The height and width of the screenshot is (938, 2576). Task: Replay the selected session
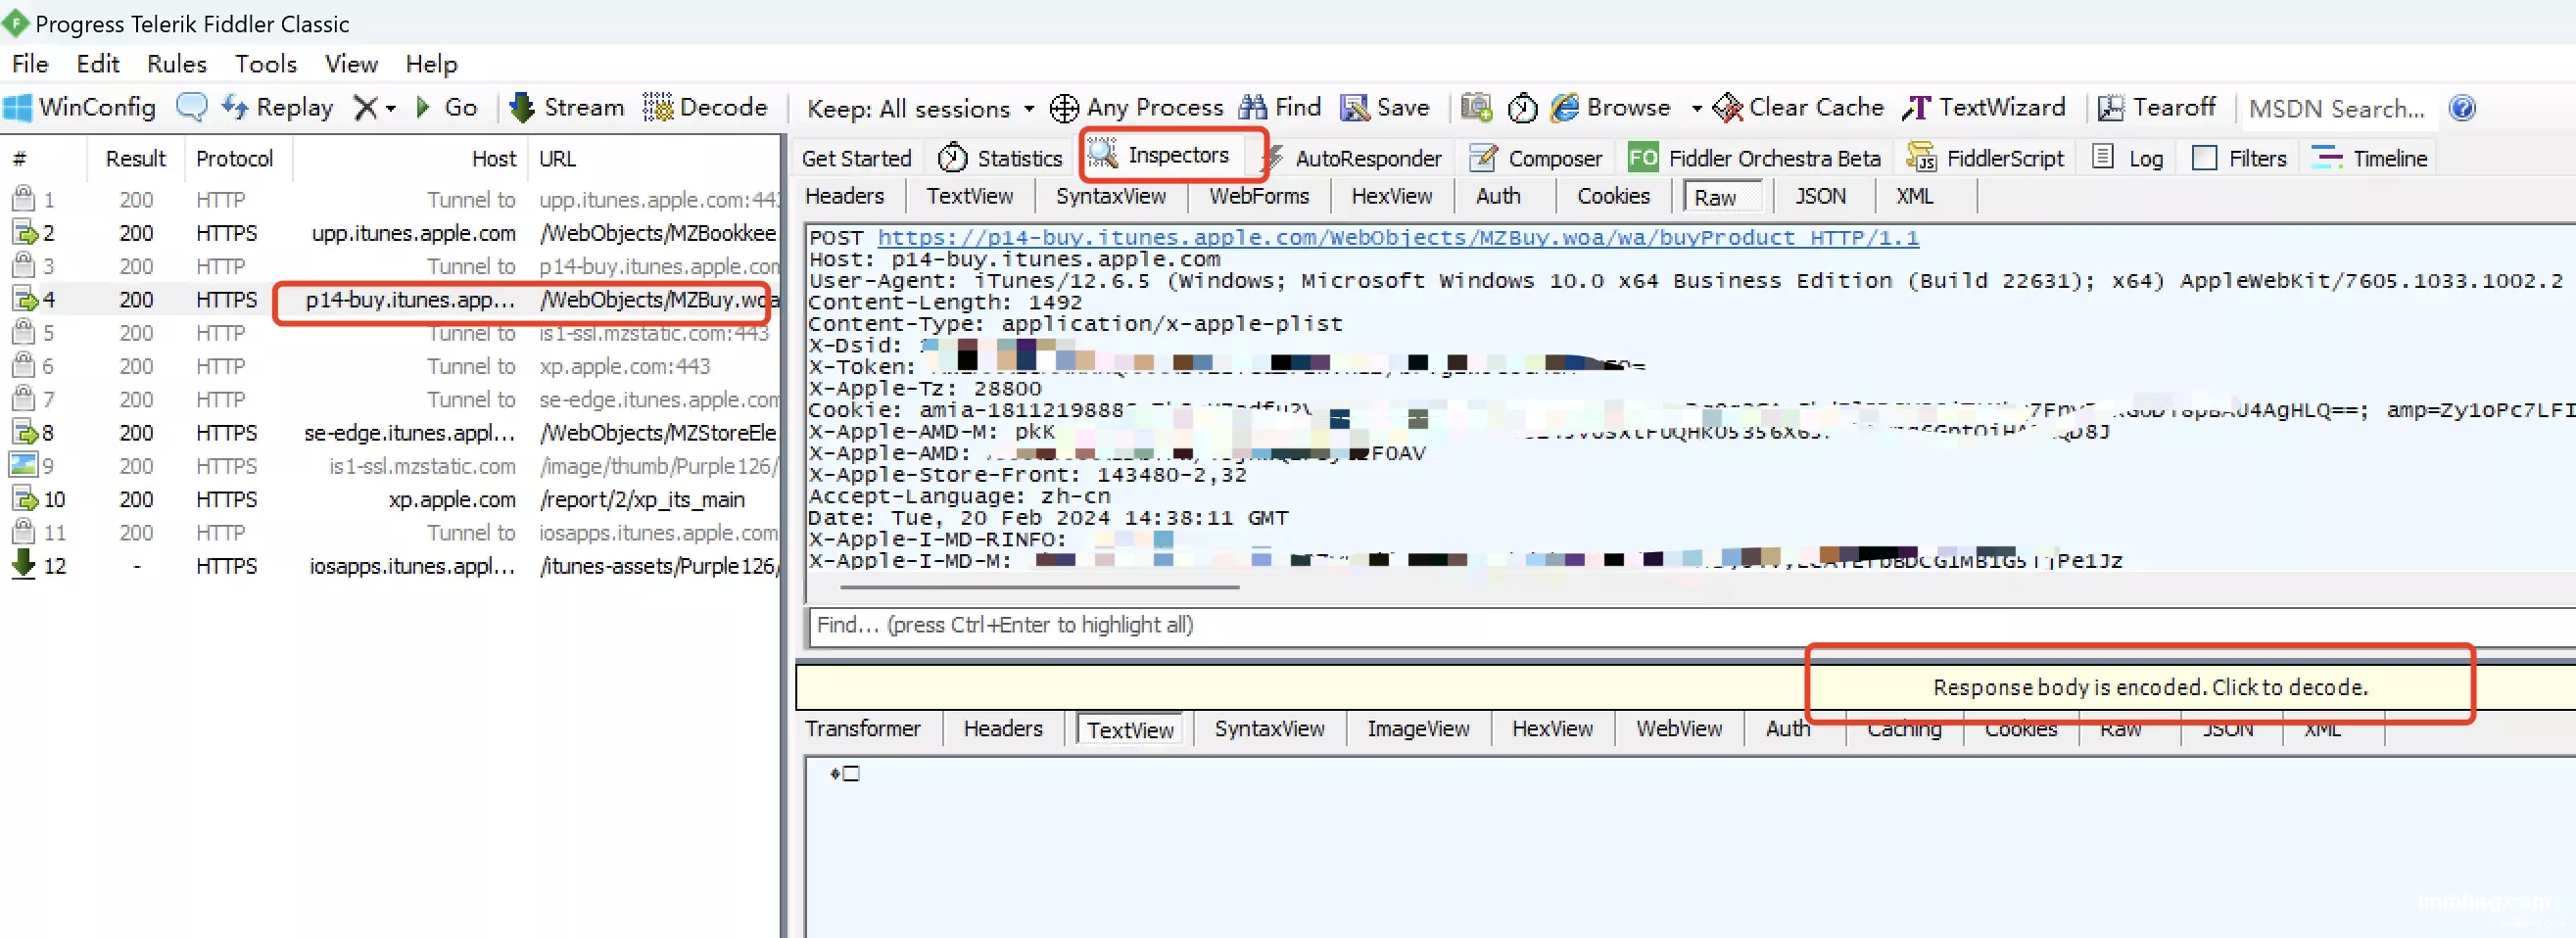click(x=278, y=107)
